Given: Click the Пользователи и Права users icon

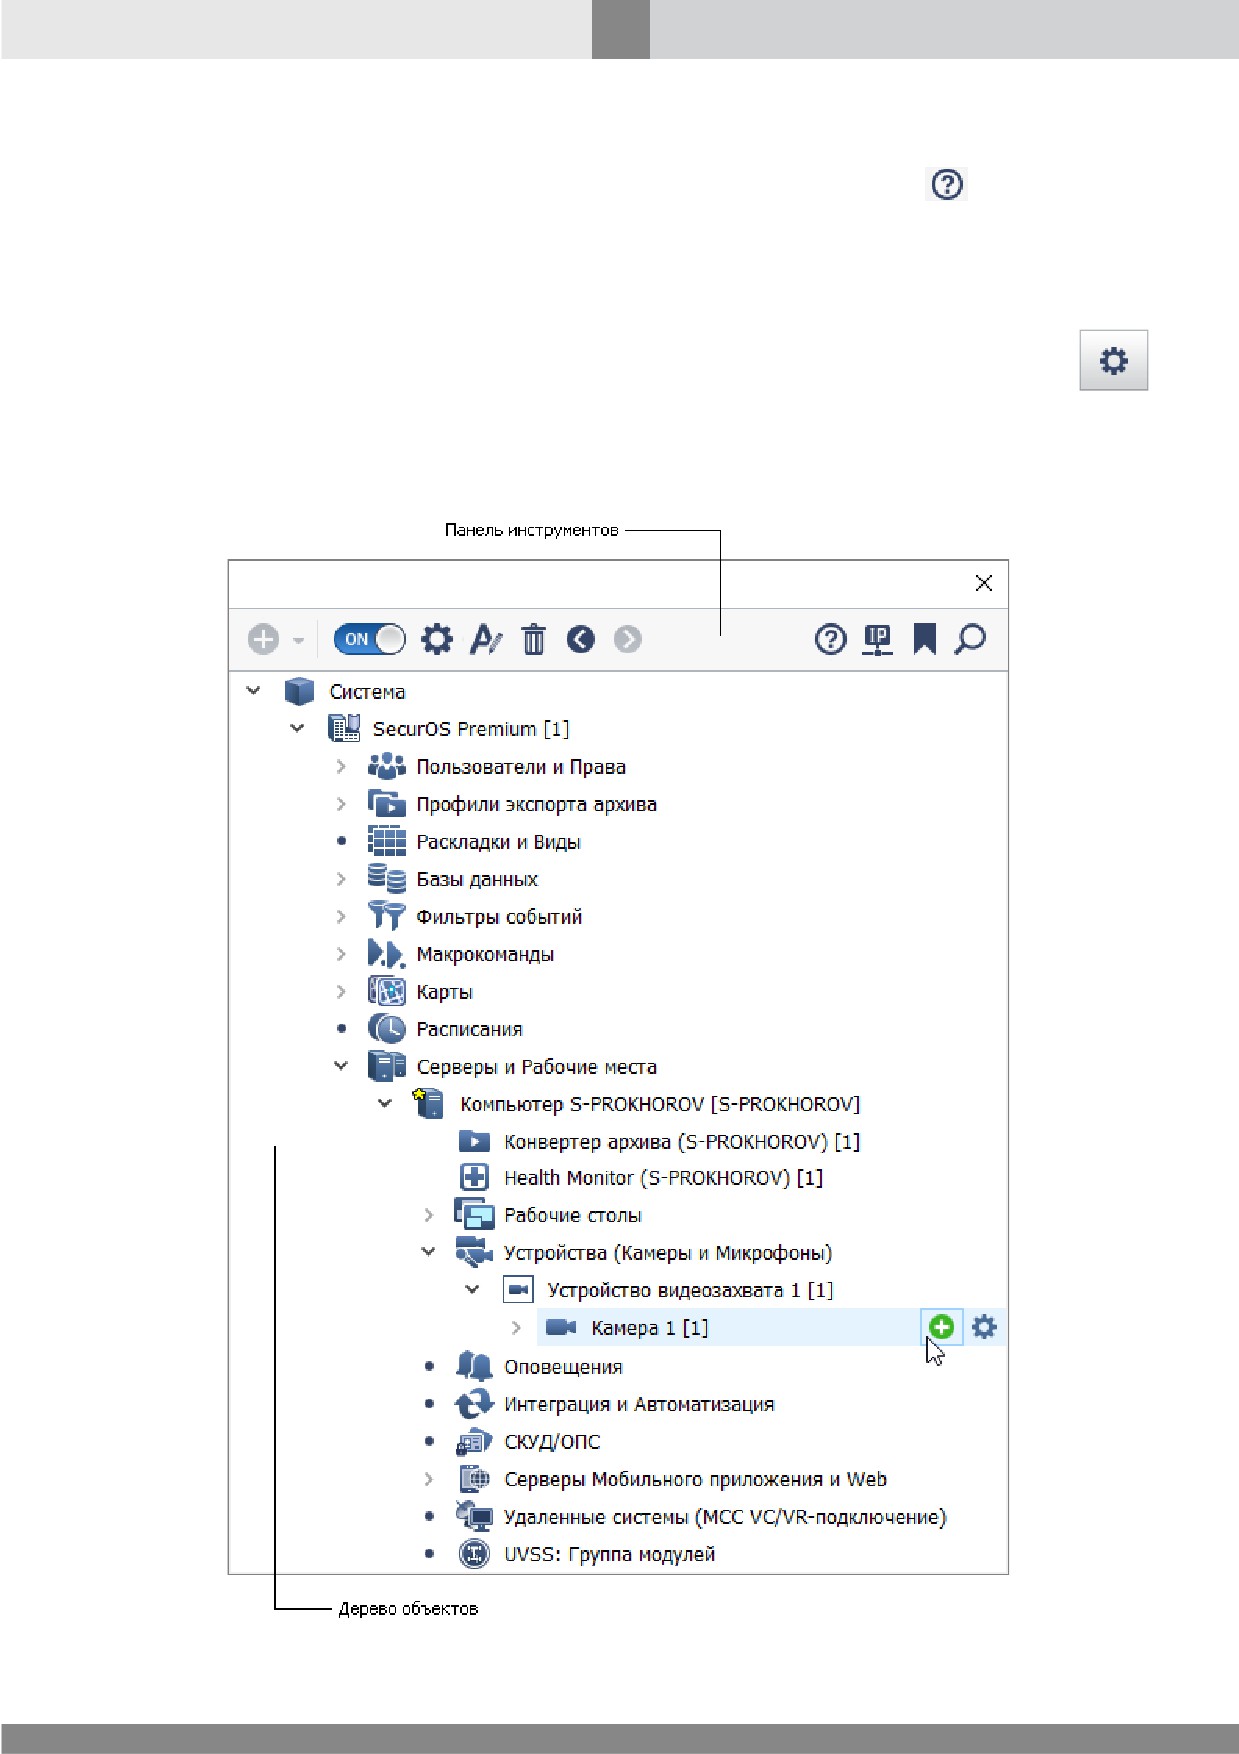Looking at the screenshot, I should click(387, 767).
